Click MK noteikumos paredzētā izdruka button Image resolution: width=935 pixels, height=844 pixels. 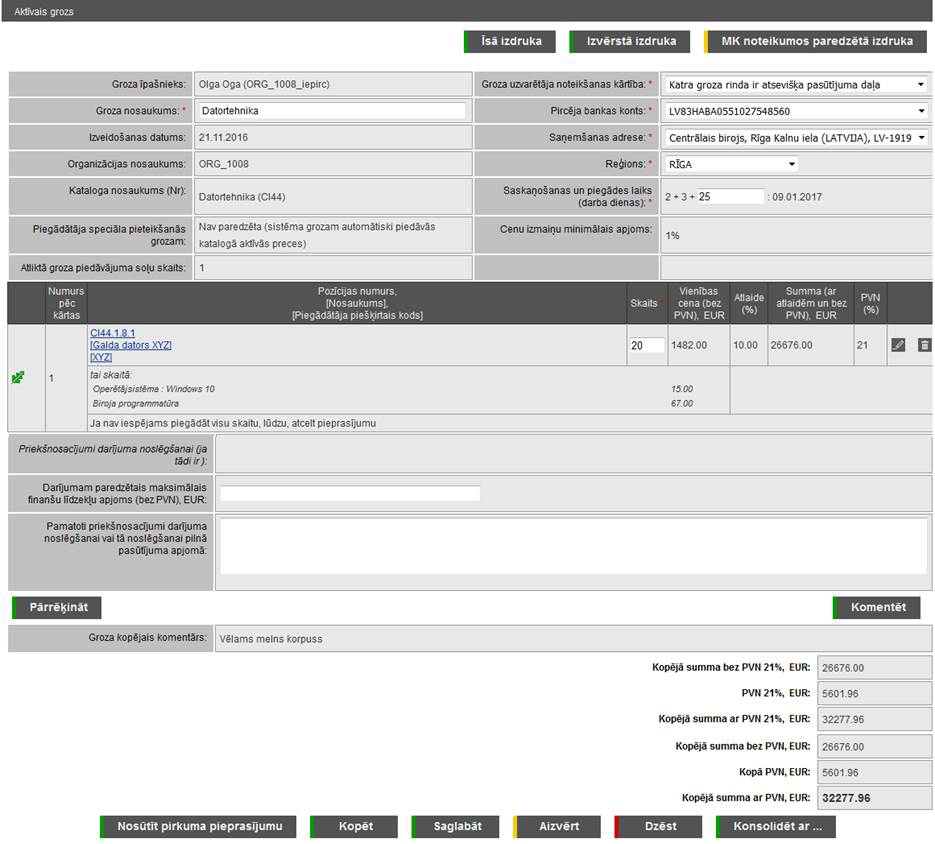[x=816, y=42]
